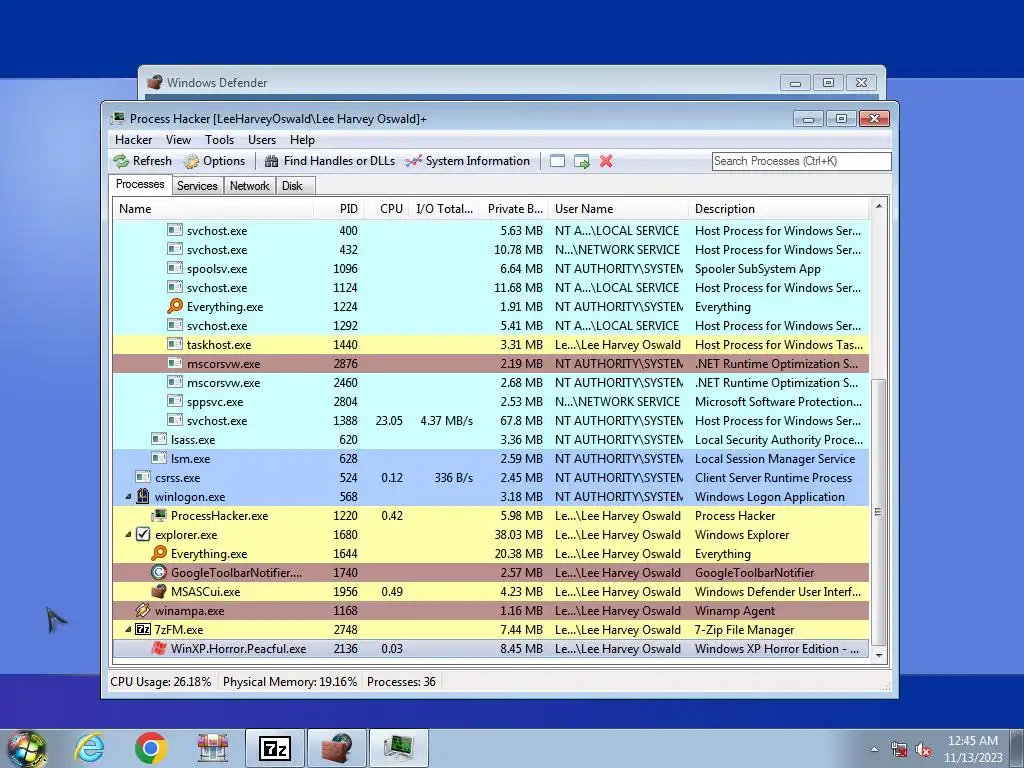Open the View menu

178,140
